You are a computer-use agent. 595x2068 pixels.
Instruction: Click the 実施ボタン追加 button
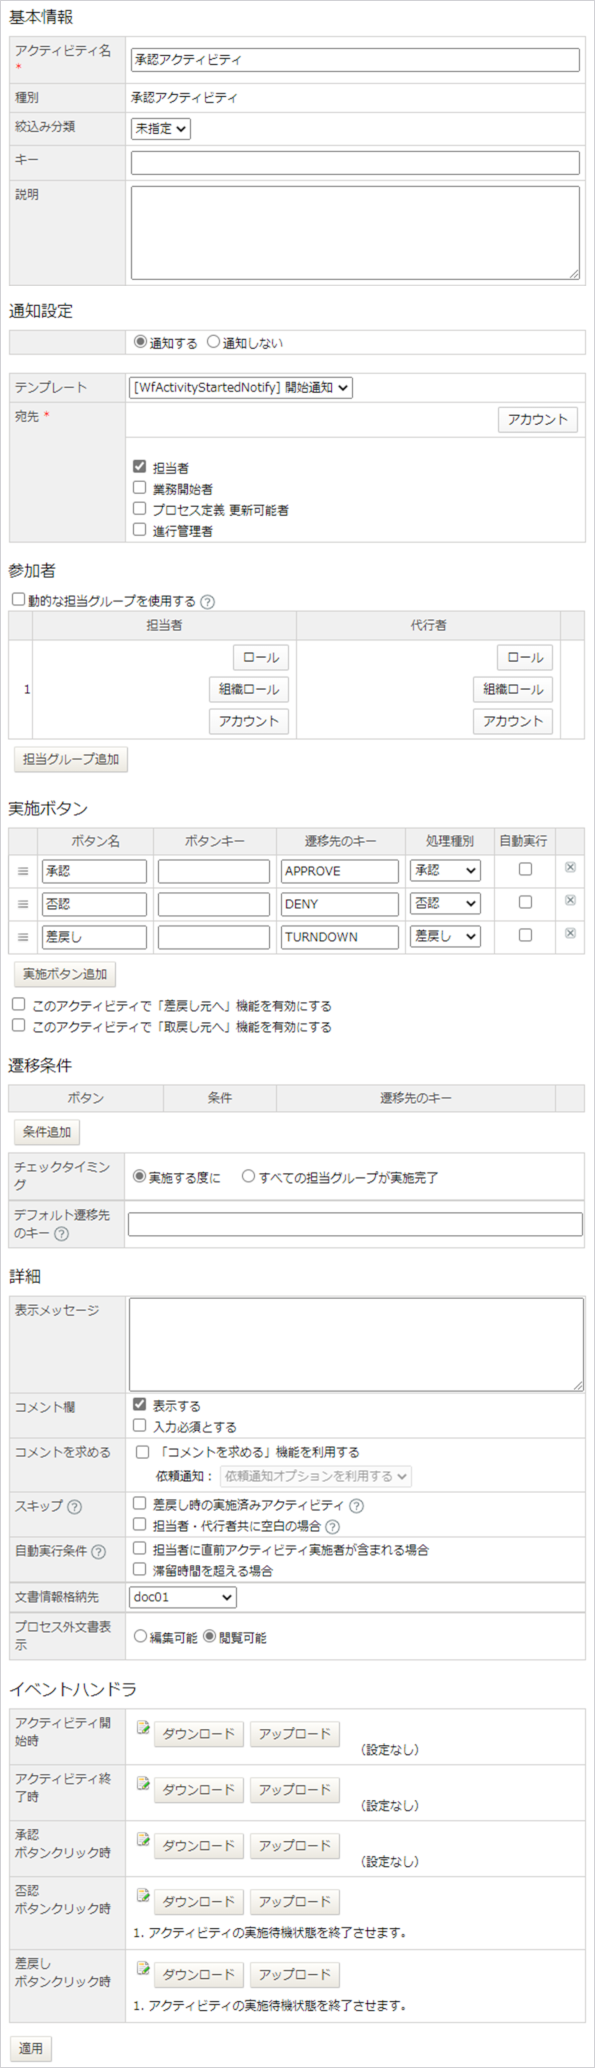point(65,974)
